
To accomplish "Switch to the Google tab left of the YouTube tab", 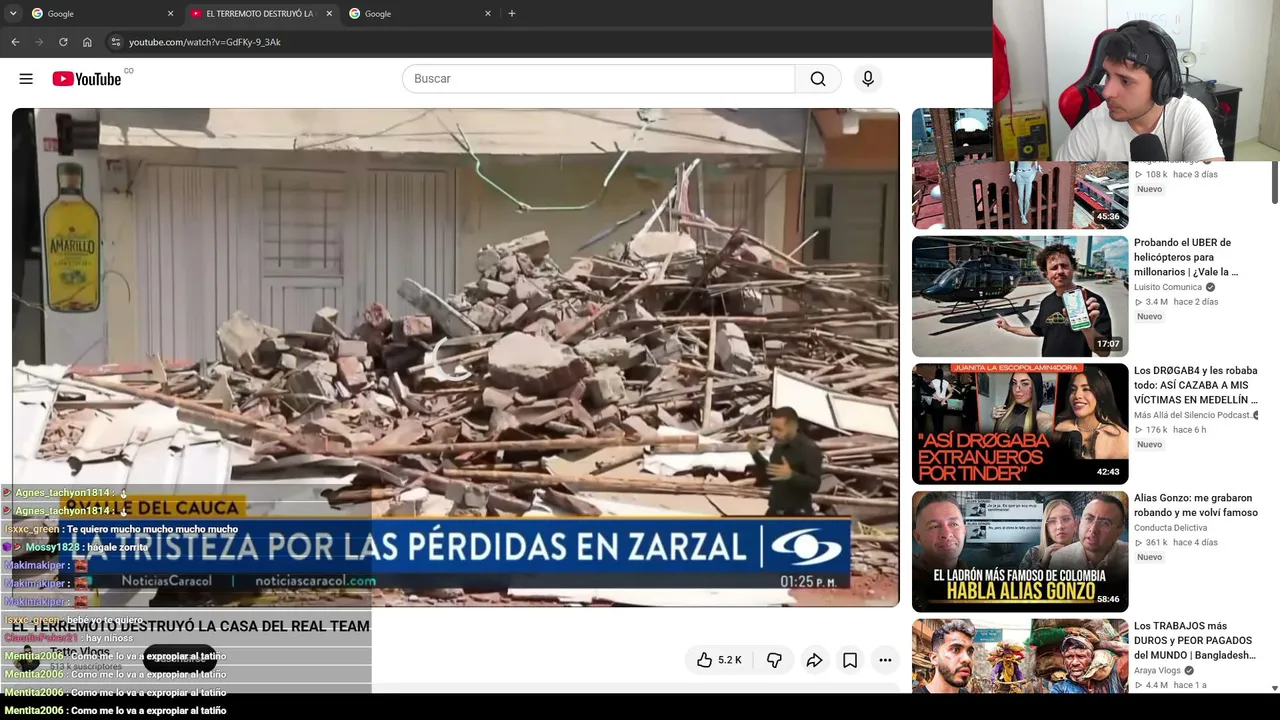I will point(101,13).
